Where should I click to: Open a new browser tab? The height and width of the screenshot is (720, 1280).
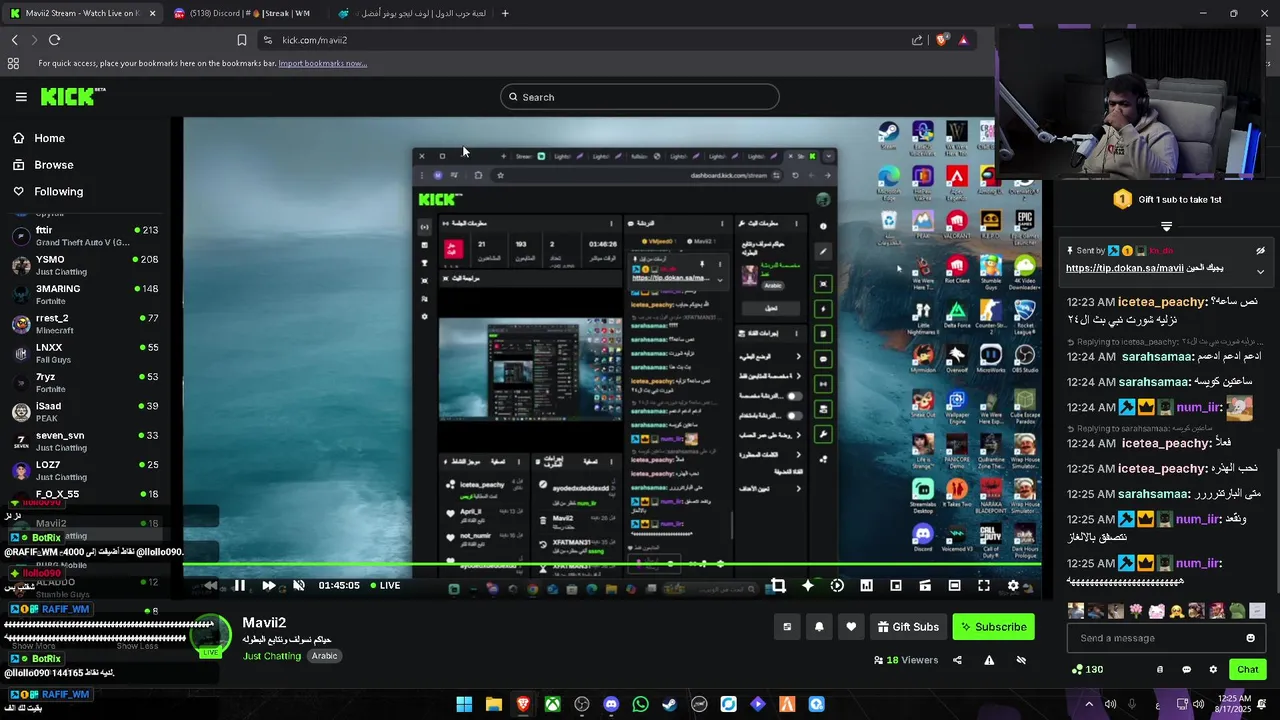tap(505, 13)
